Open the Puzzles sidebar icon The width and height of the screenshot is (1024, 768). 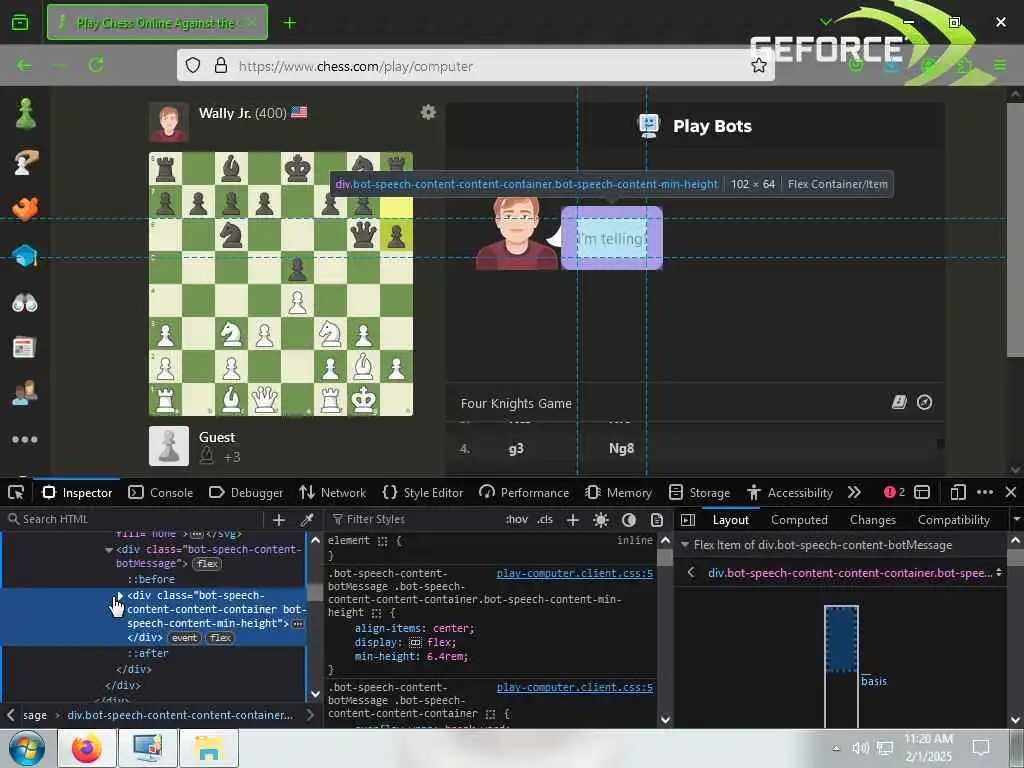pyautogui.click(x=25, y=209)
